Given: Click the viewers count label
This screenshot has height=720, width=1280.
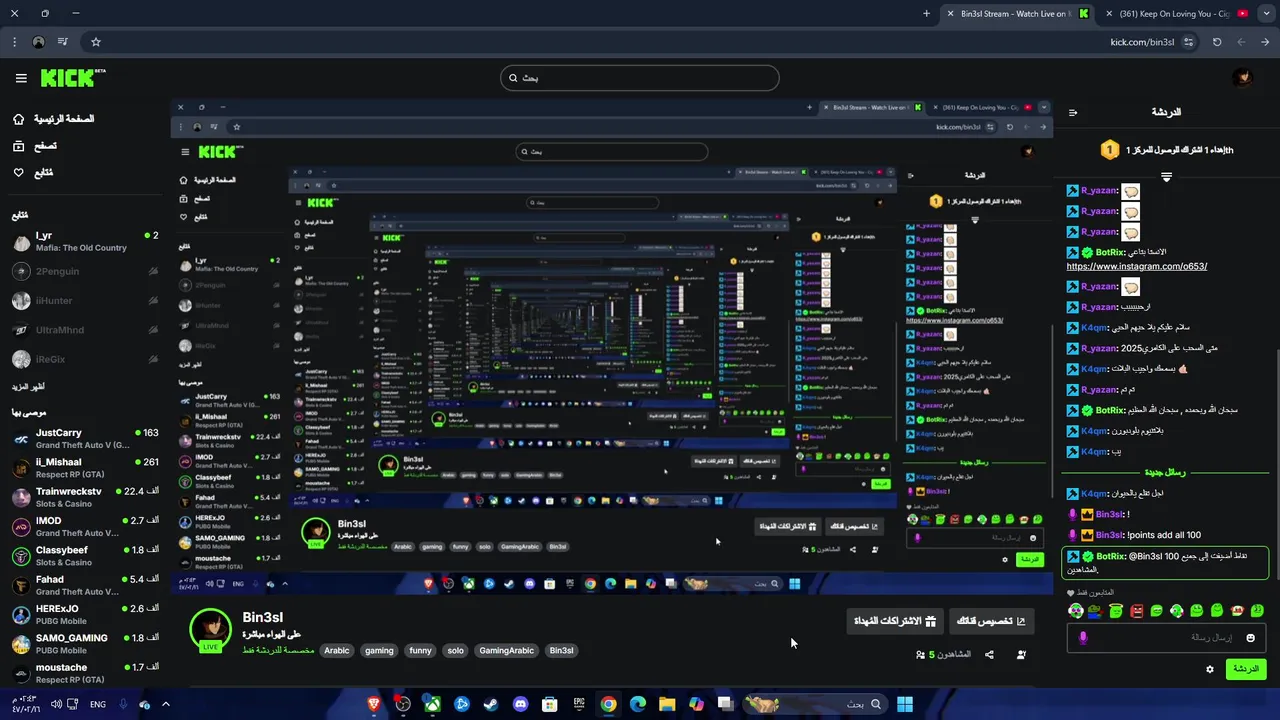Looking at the screenshot, I should click(944, 655).
